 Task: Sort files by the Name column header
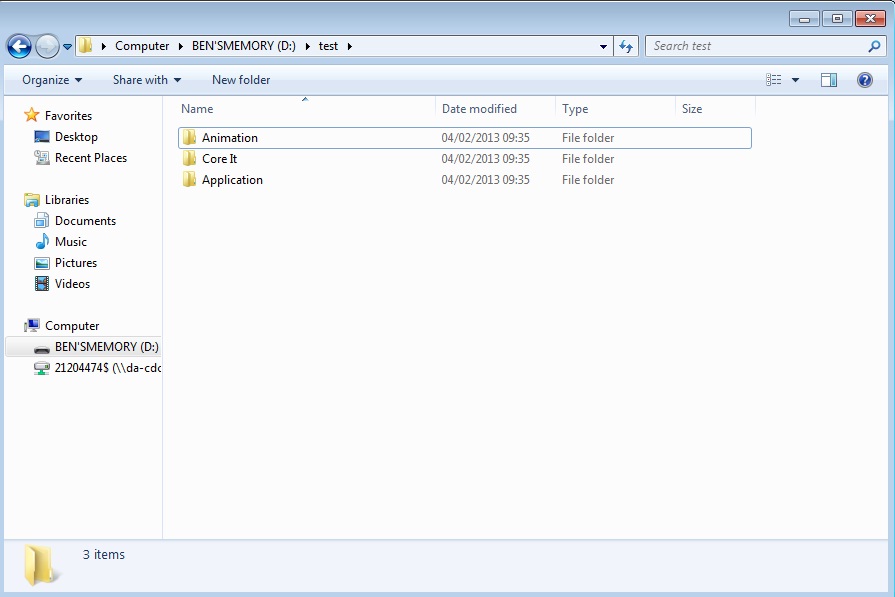point(197,108)
